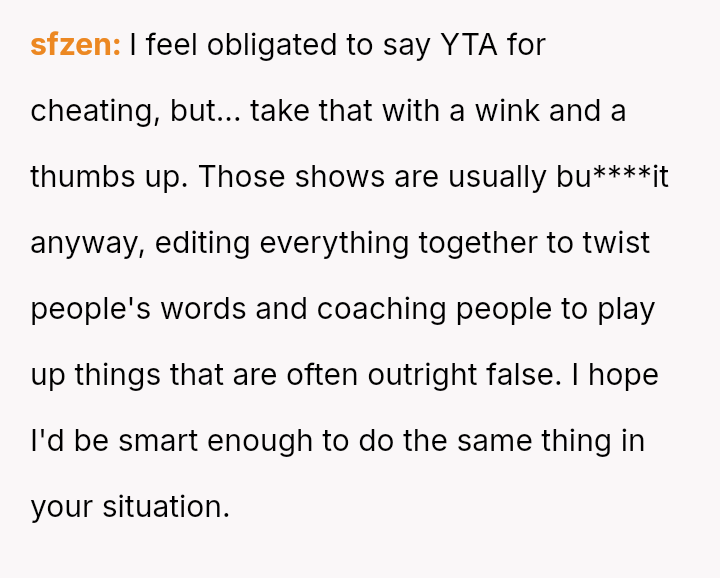Click the word "editing" in the comment

click(206, 243)
